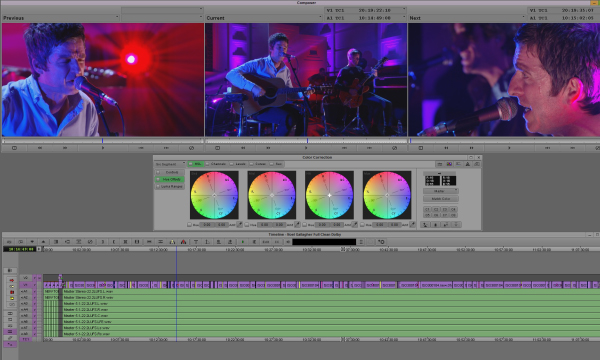The height and width of the screenshot is (360, 600).
Task: Pick the Midtone wheel eyedropper icon
Action: pyautogui.click(x=297, y=225)
